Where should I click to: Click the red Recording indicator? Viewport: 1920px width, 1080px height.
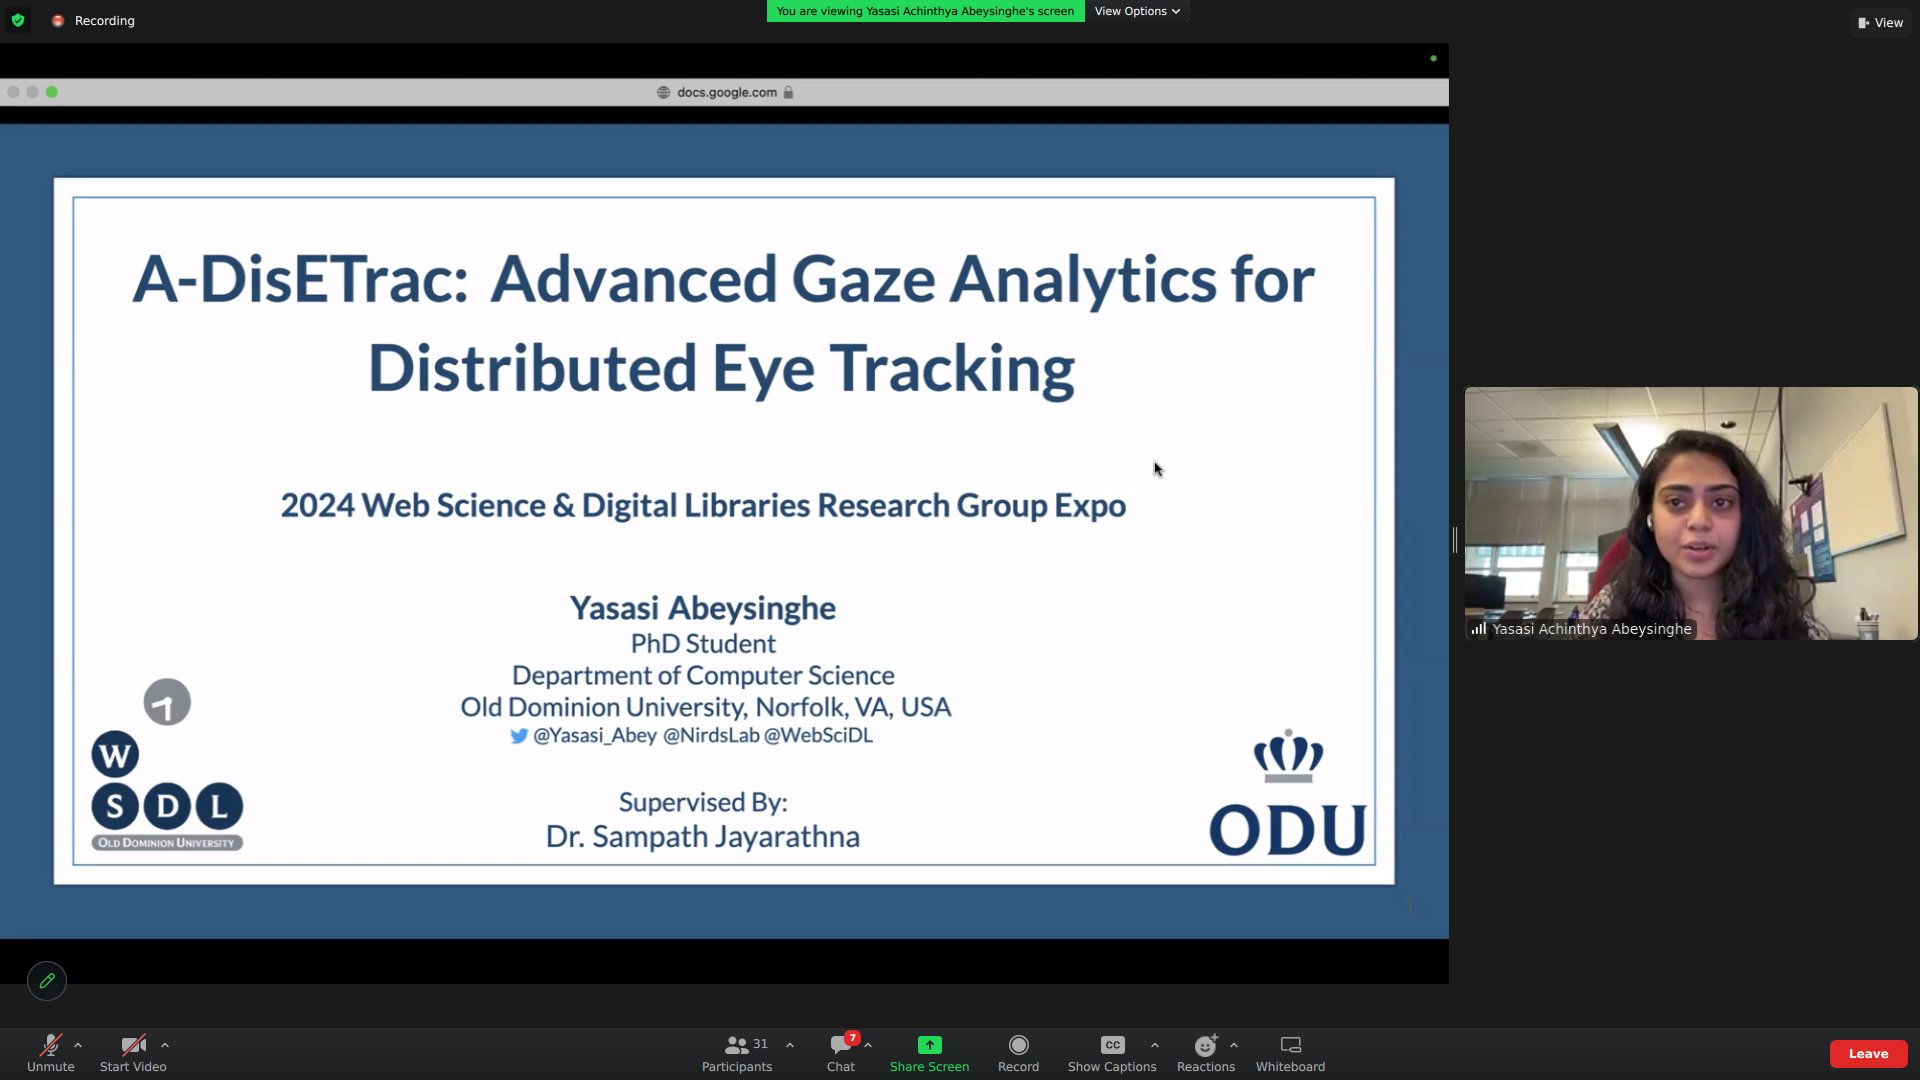pos(94,20)
